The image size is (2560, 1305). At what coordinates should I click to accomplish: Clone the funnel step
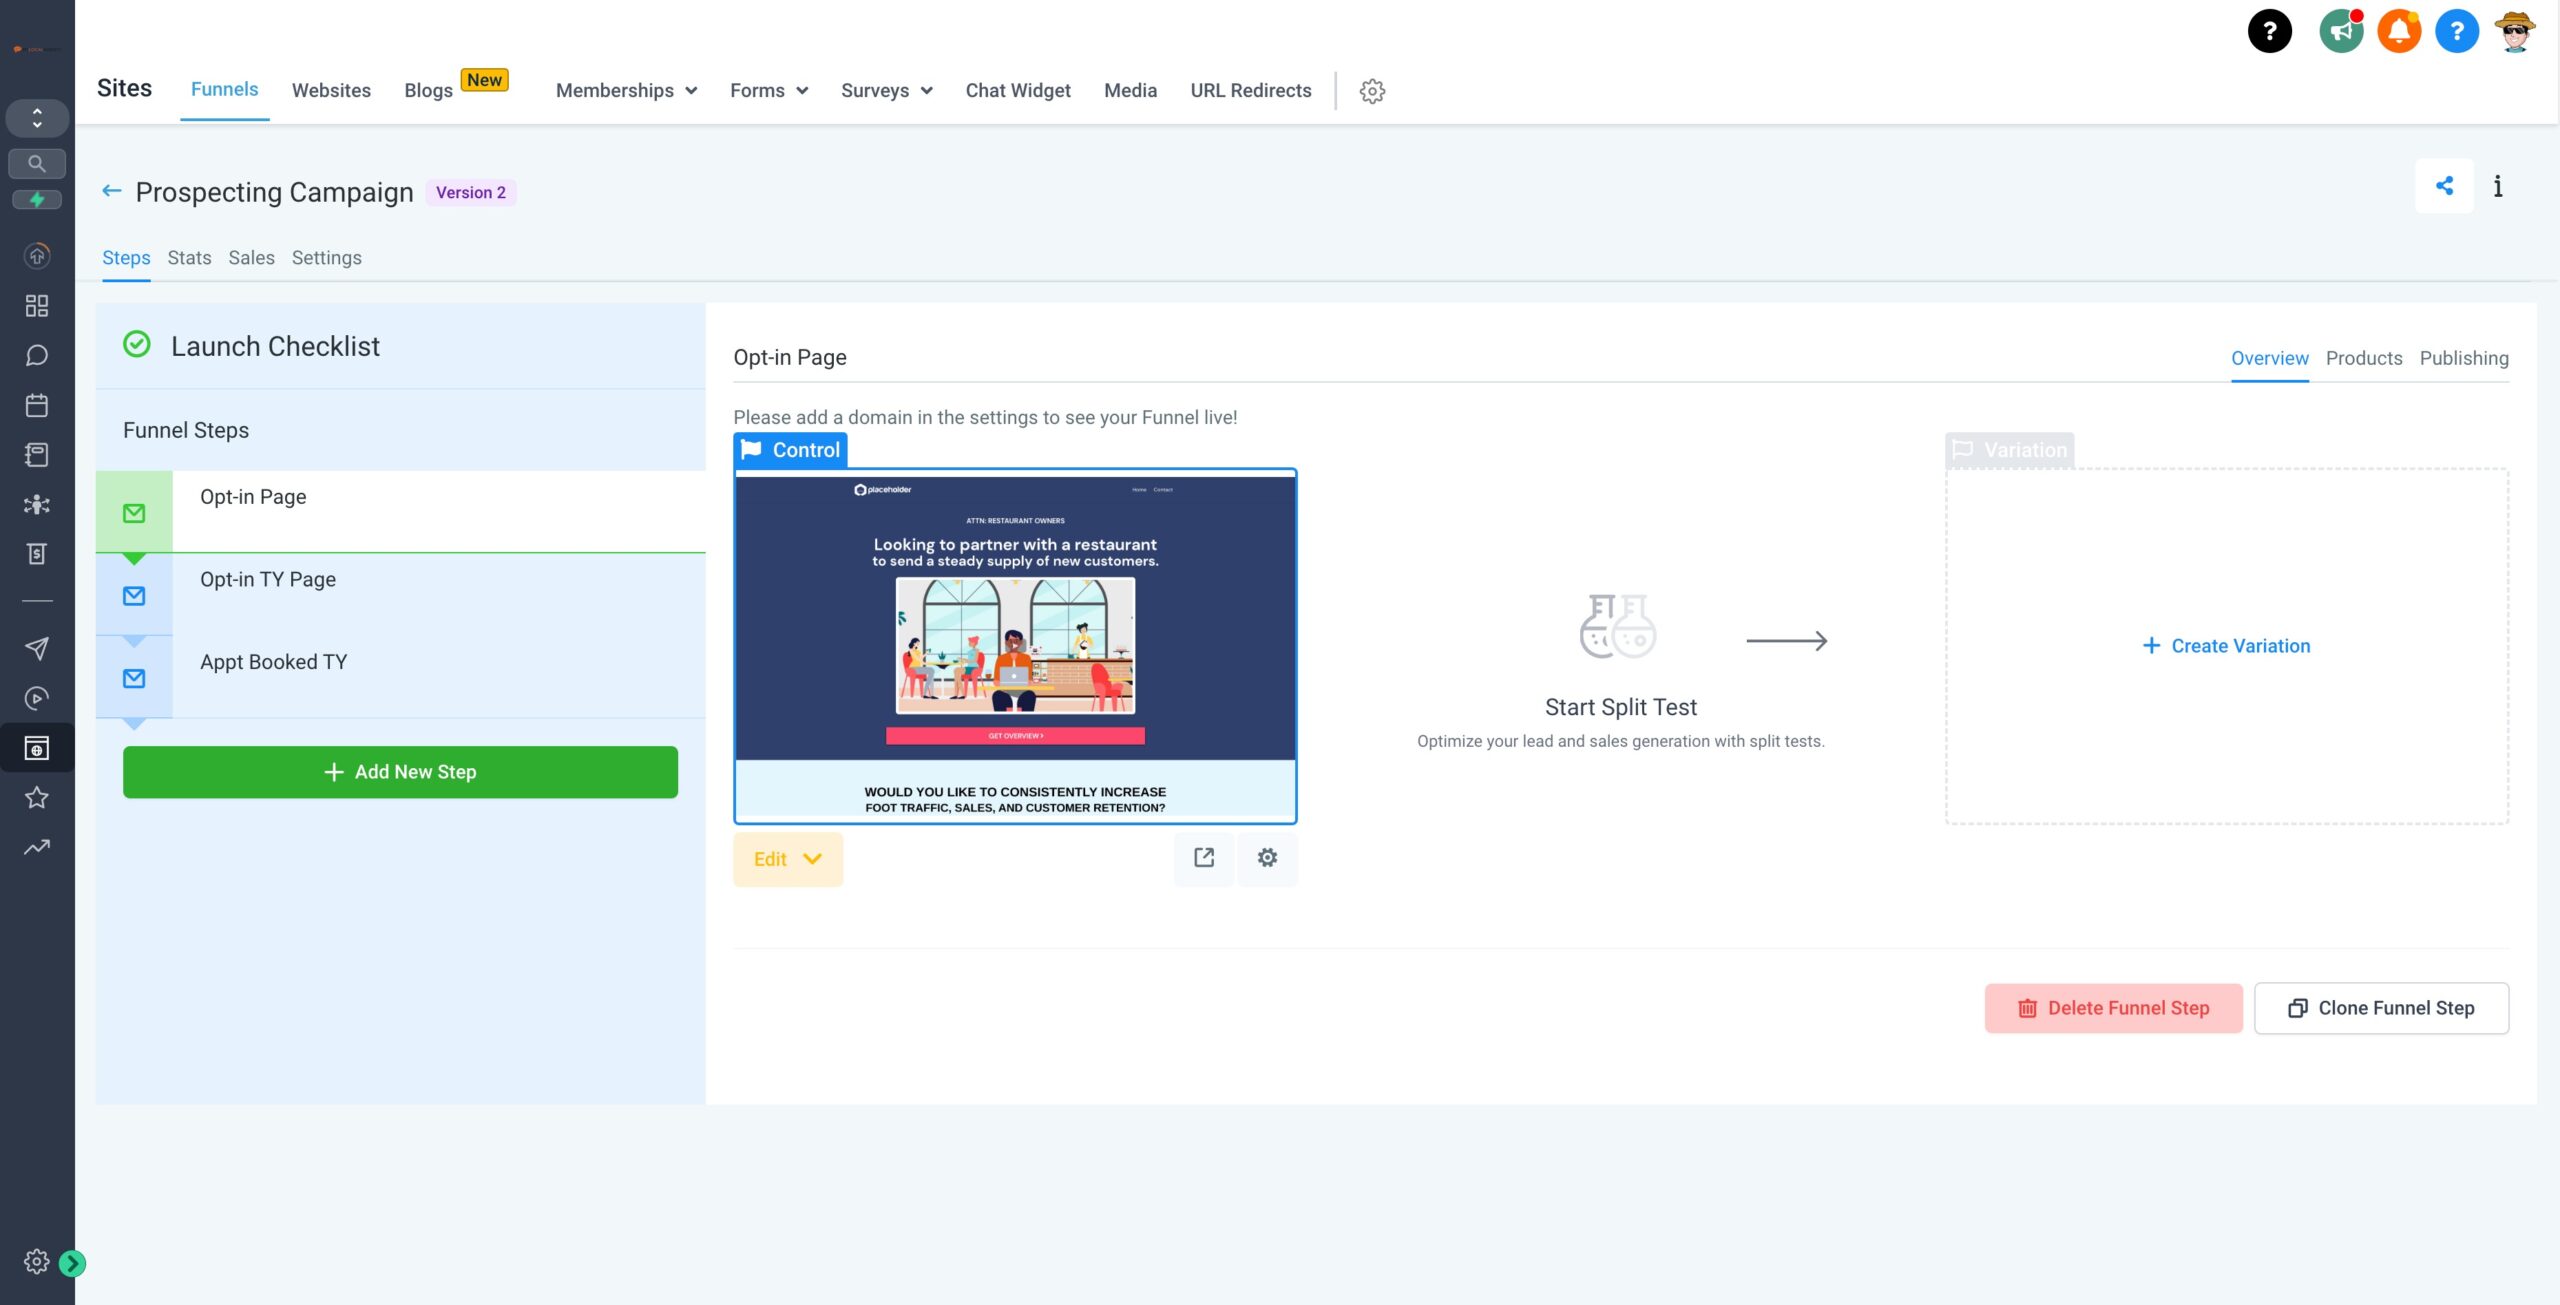click(x=2382, y=1008)
